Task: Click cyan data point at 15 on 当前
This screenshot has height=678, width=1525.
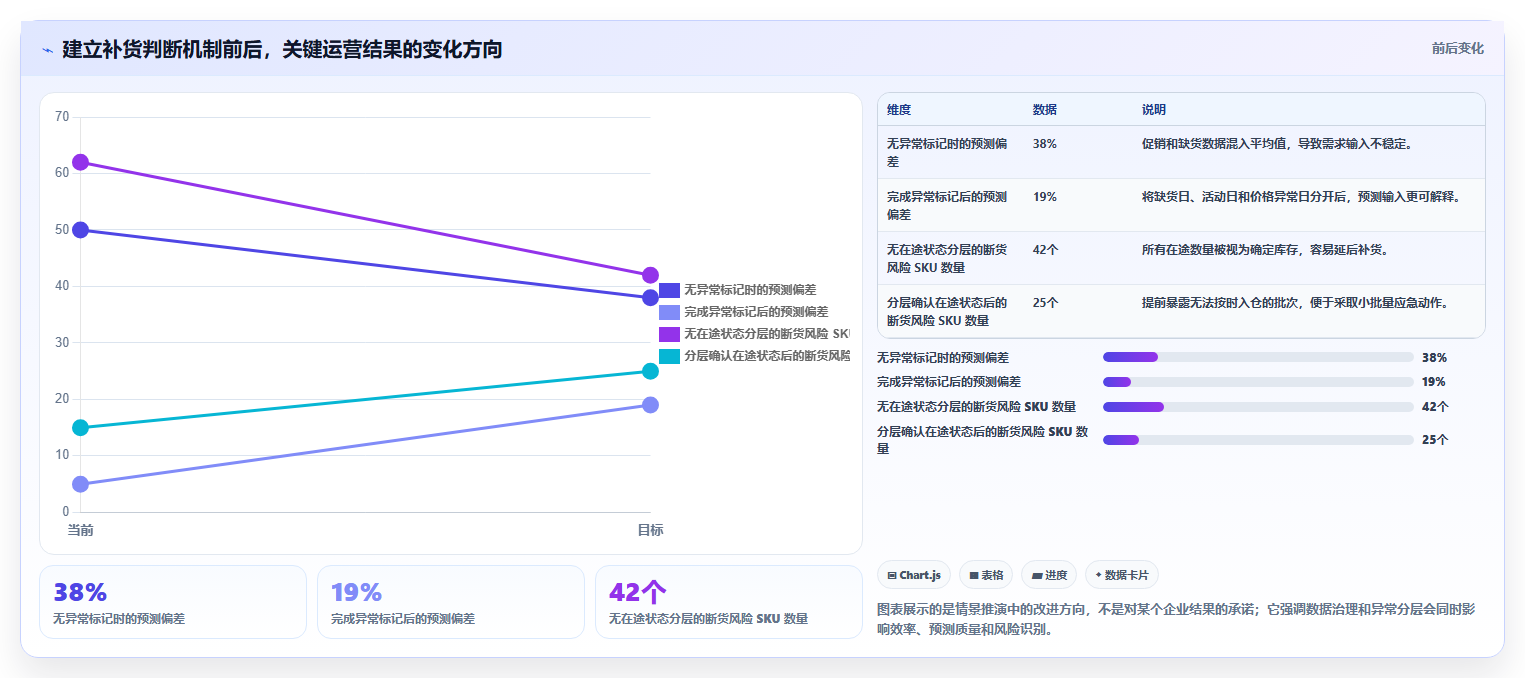Action: [x=81, y=428]
